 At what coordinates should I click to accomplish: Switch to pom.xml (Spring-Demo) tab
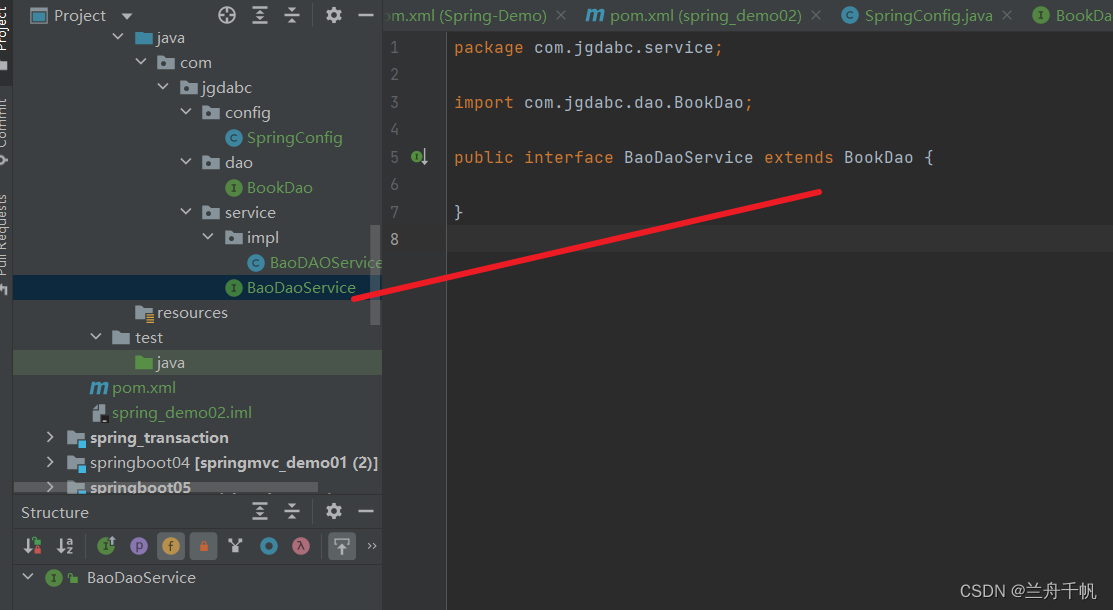pyautogui.click(x=466, y=15)
